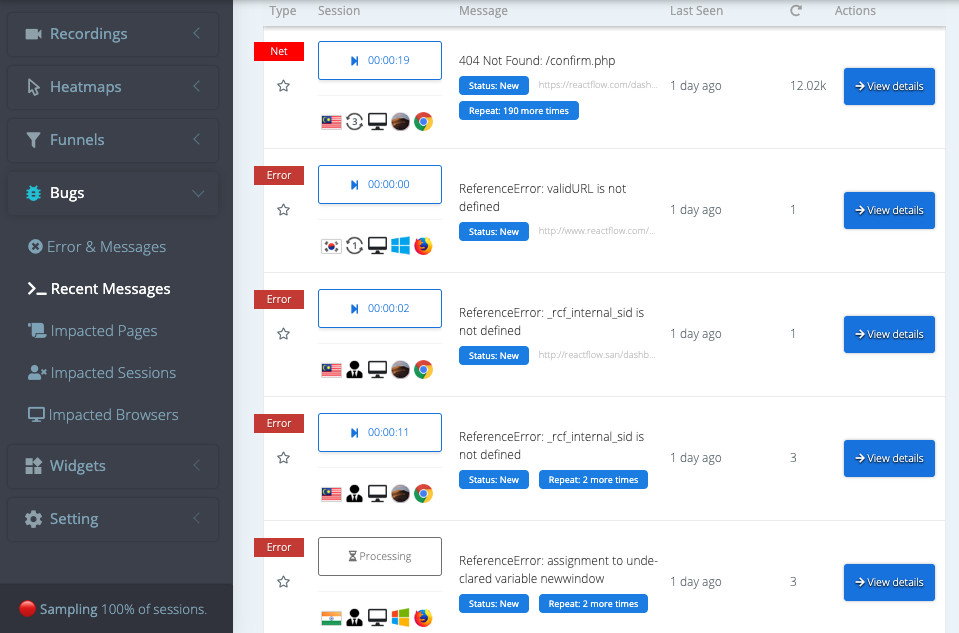Click 'Repeat: 190 more times' badge
Image resolution: width=959 pixels, height=633 pixels.
click(518, 111)
